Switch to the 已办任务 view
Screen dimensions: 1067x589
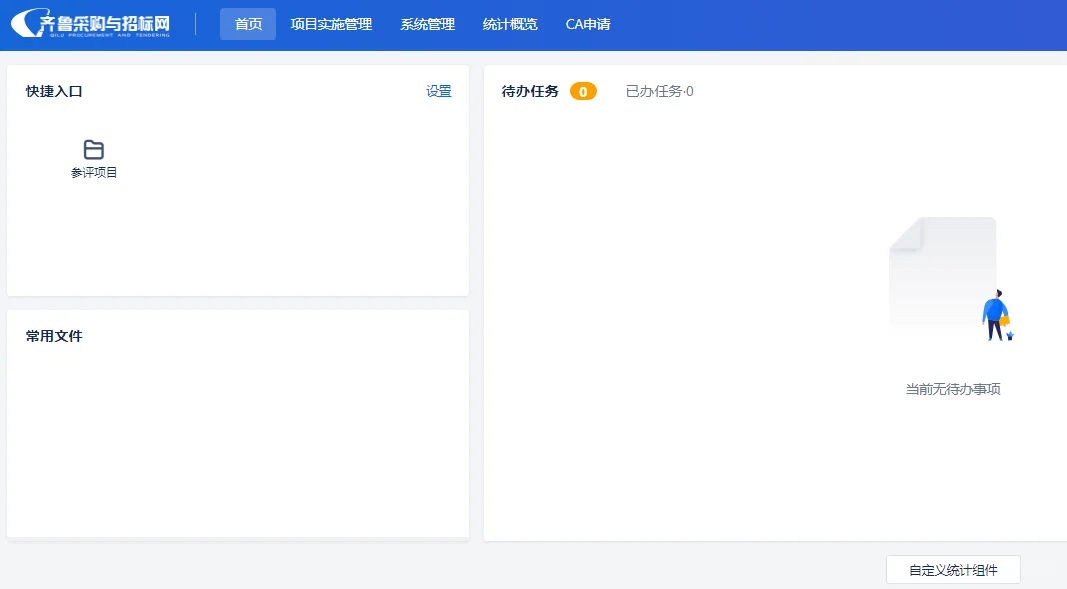(658, 90)
